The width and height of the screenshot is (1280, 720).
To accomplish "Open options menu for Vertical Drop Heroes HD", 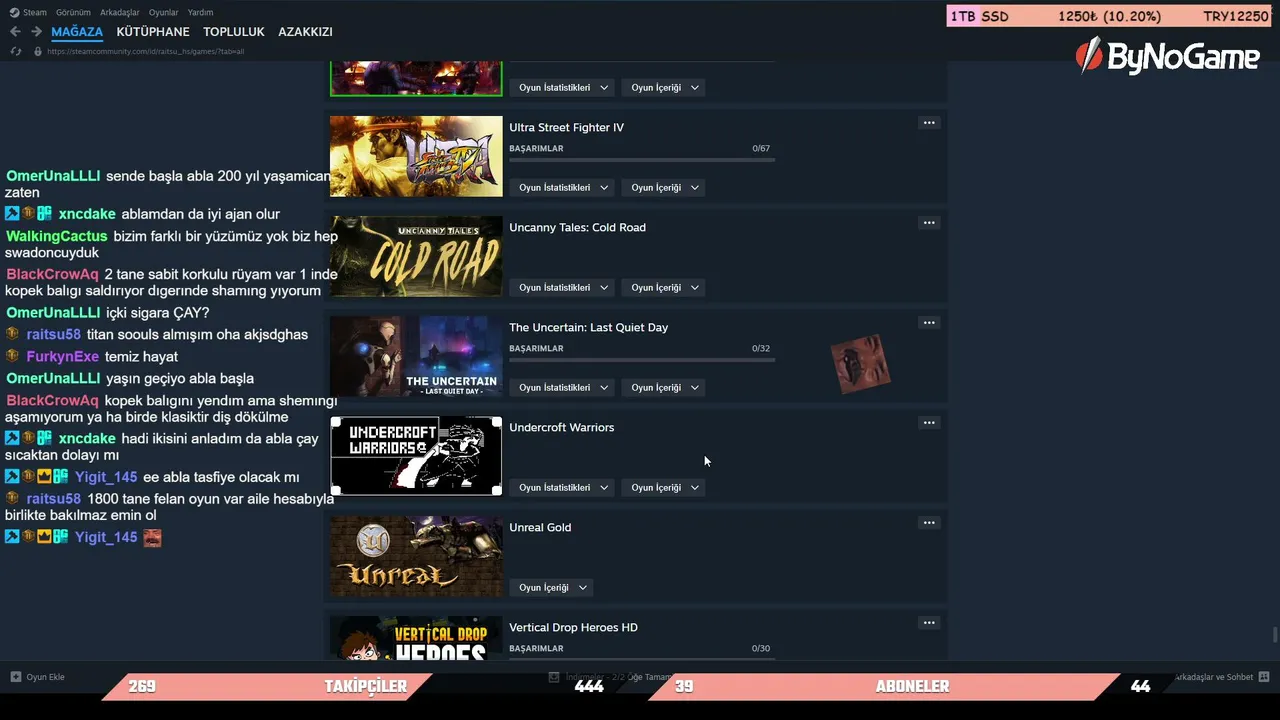I will 929,623.
